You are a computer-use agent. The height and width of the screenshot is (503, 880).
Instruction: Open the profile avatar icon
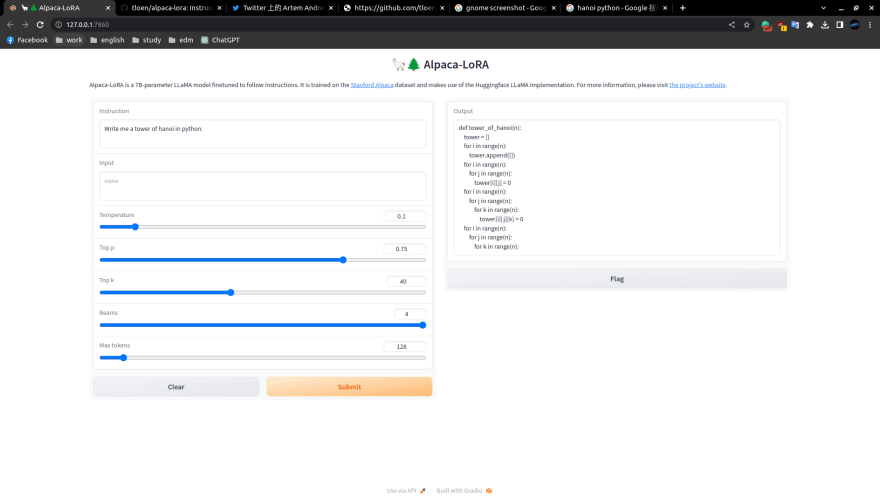855,25
